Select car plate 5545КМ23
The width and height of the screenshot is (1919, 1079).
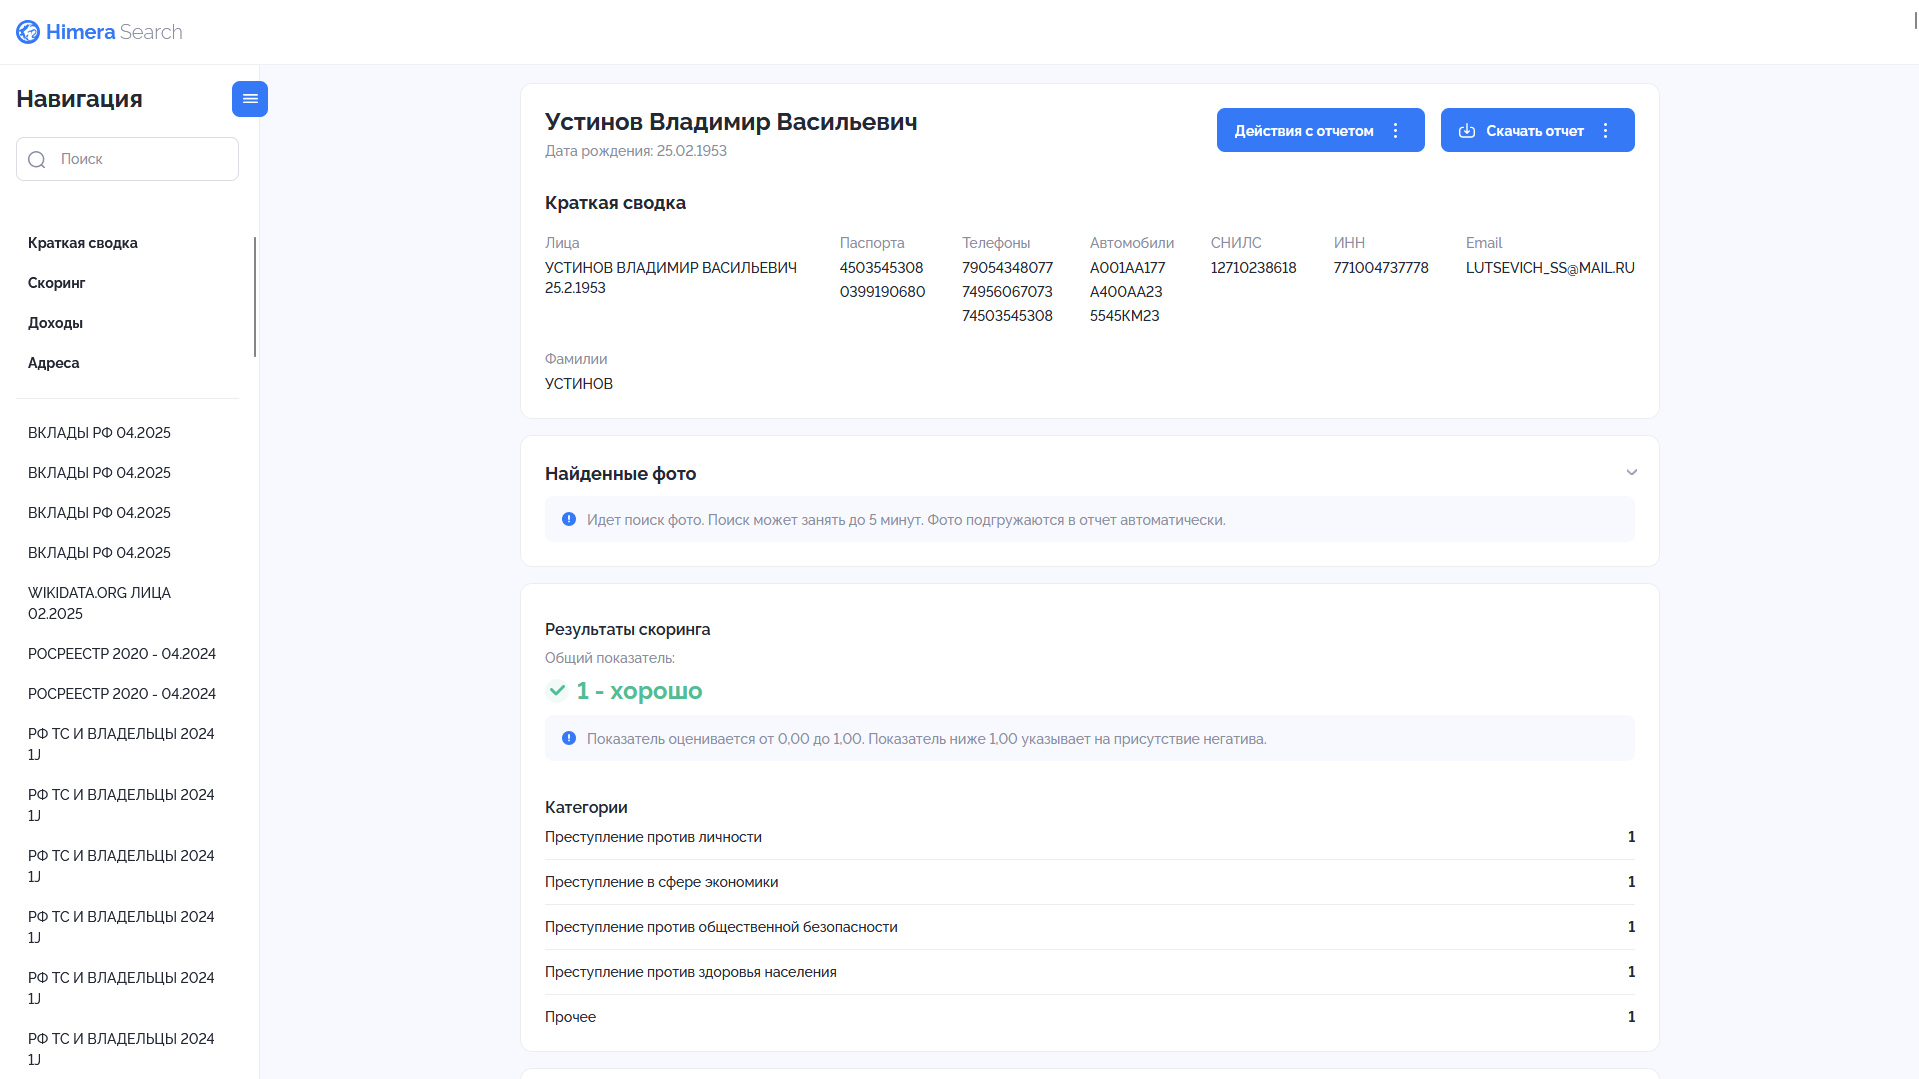pyautogui.click(x=1125, y=316)
